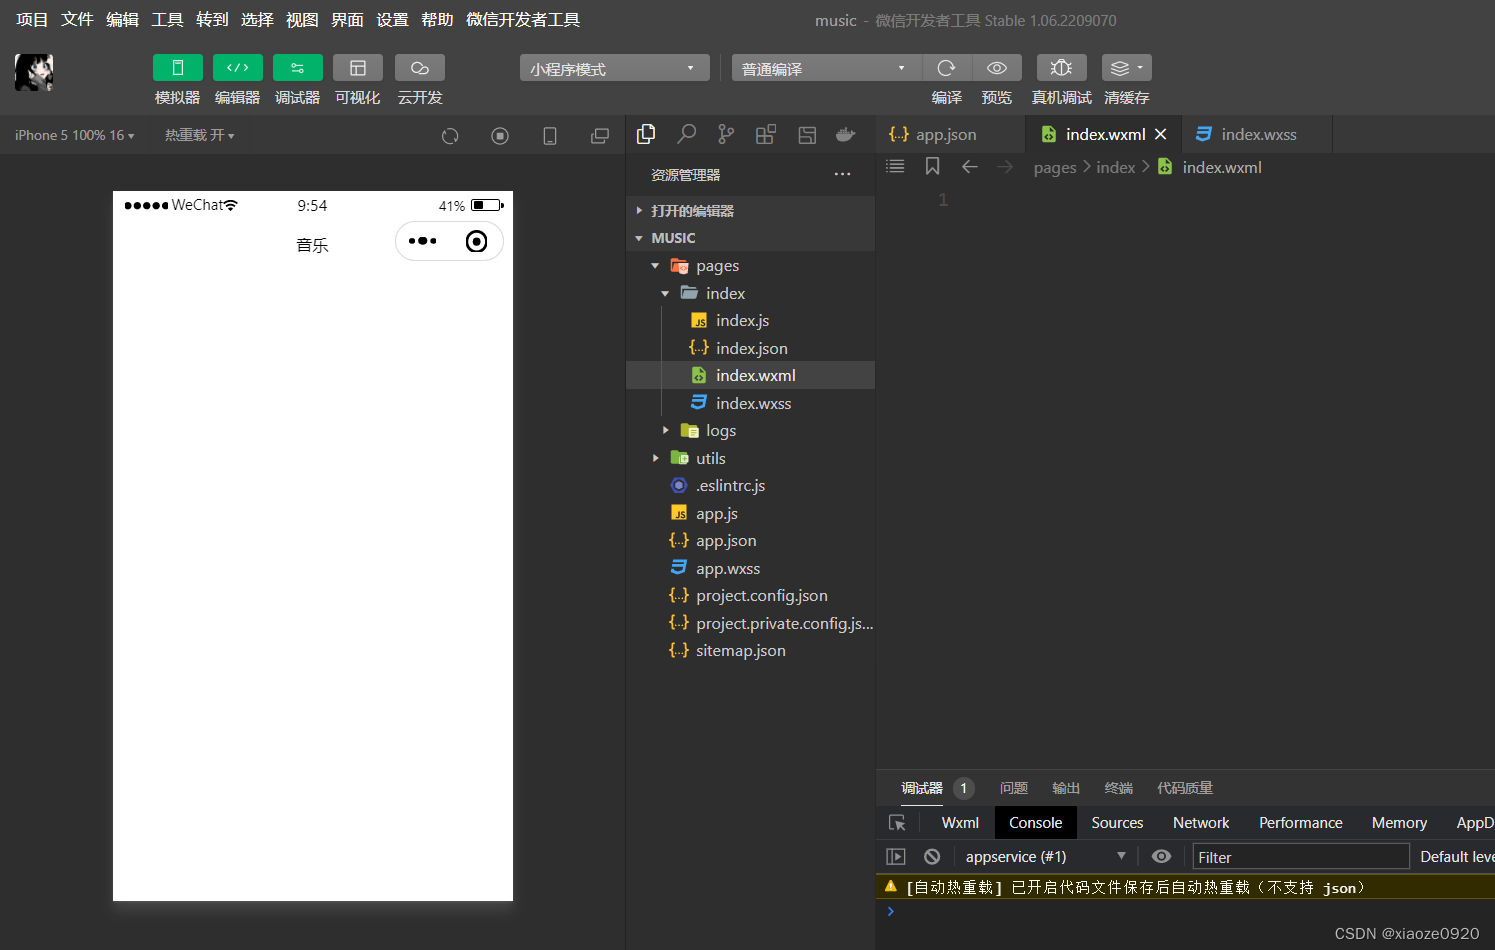Switch to index.wxss editor tab
Image resolution: width=1495 pixels, height=950 pixels.
coord(1256,134)
